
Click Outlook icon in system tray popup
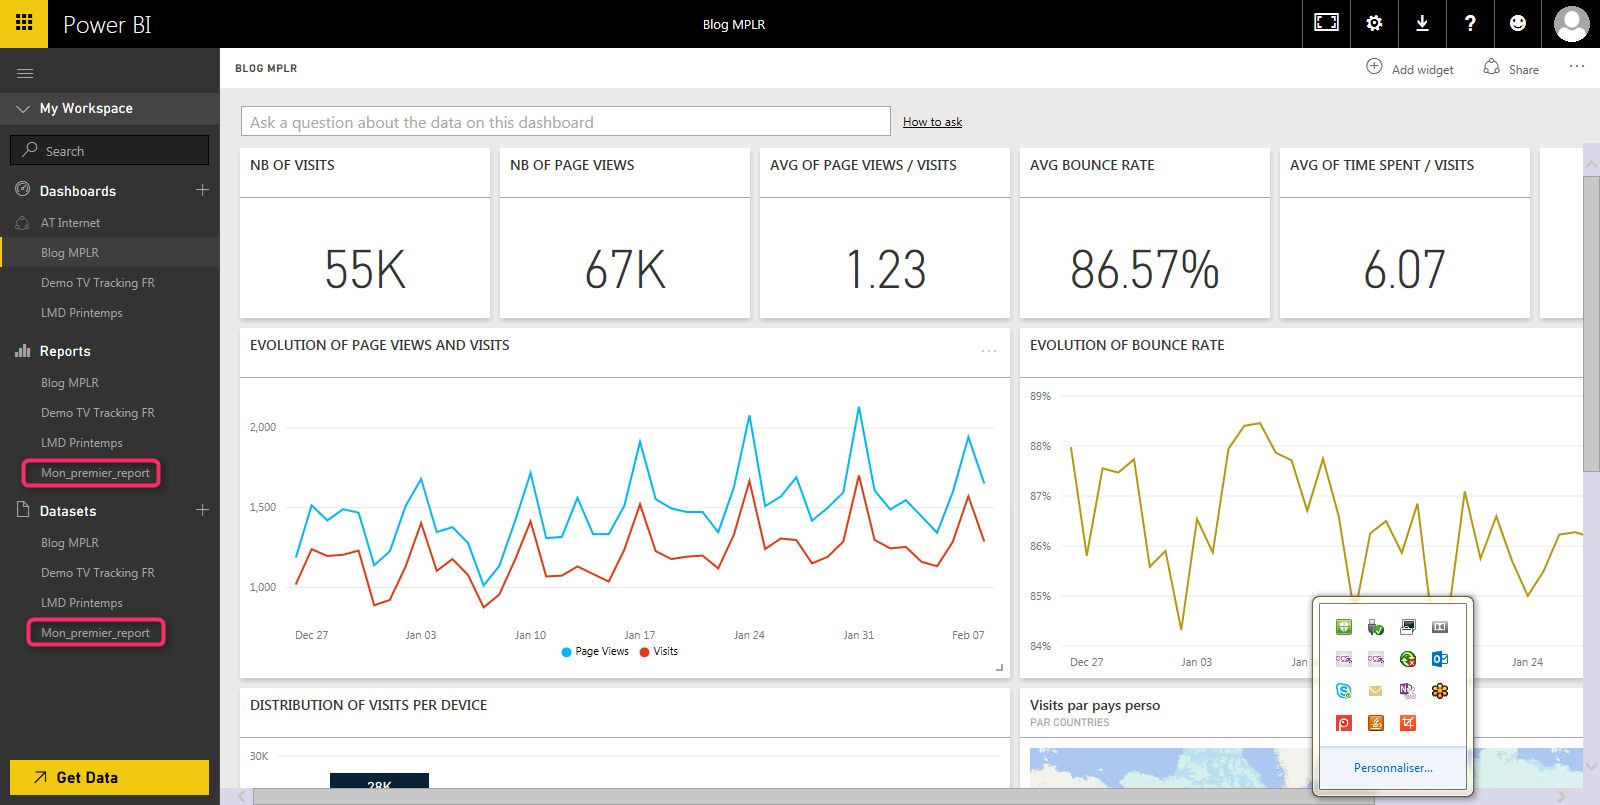pyautogui.click(x=1440, y=659)
